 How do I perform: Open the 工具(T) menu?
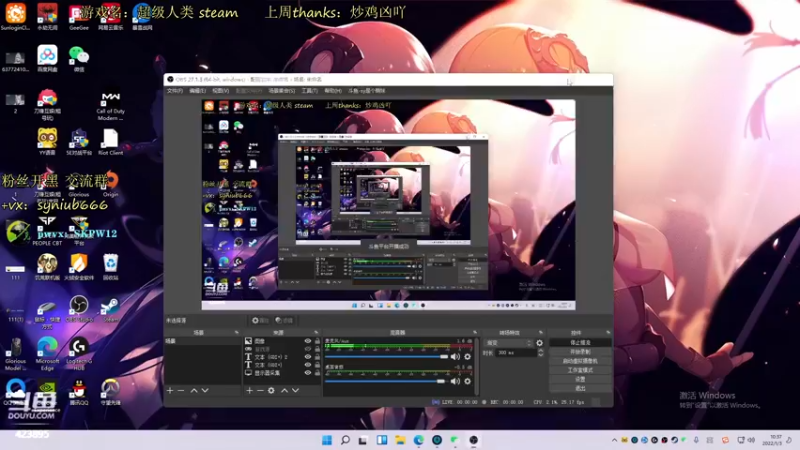pos(309,91)
